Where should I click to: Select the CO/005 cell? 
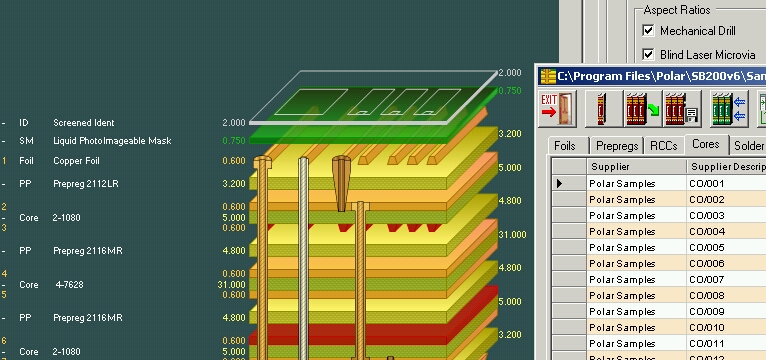(x=726, y=247)
